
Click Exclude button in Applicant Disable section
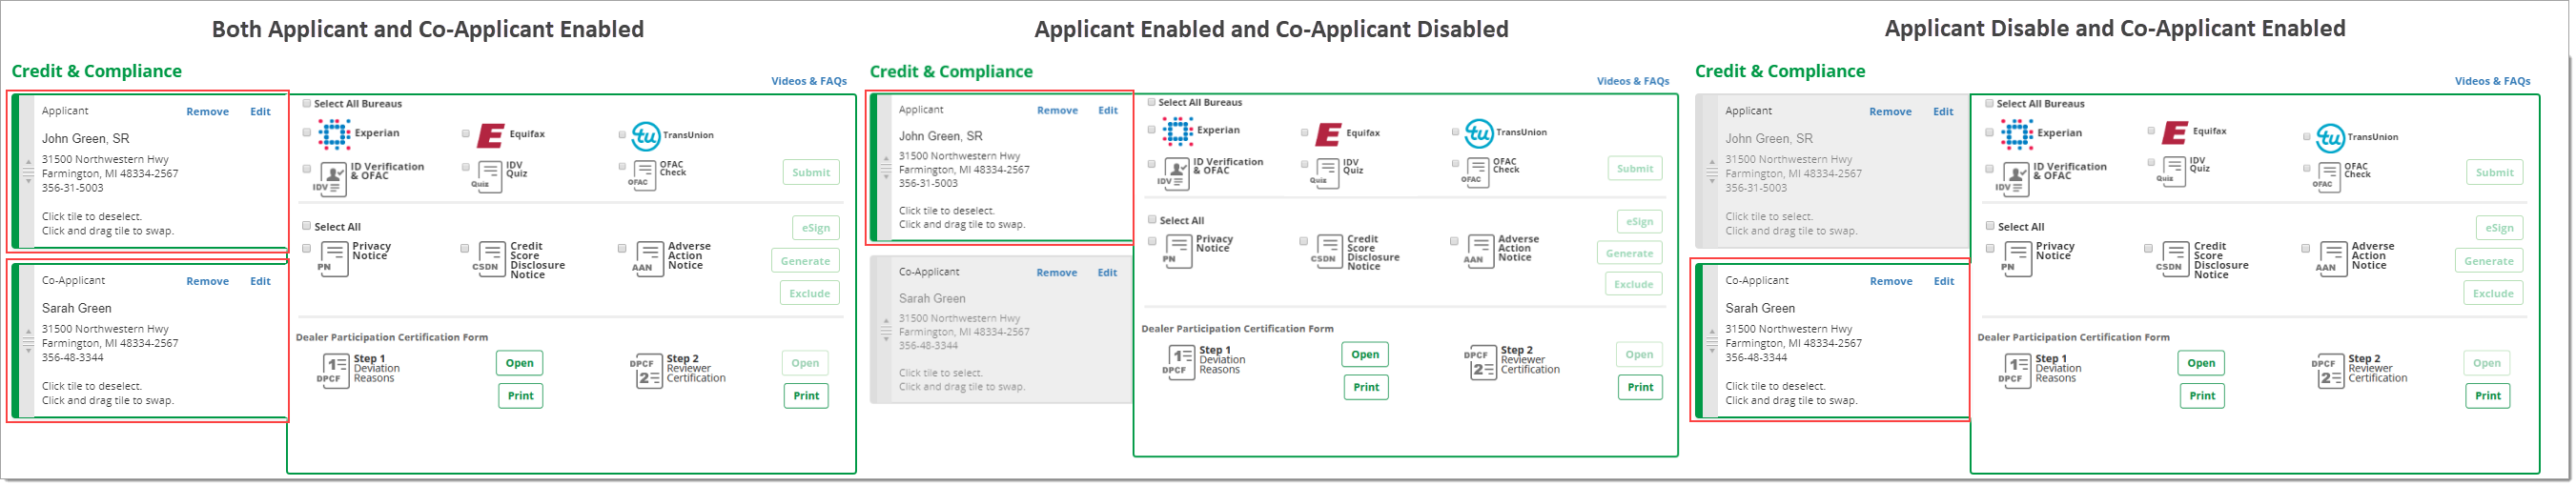tap(2493, 294)
